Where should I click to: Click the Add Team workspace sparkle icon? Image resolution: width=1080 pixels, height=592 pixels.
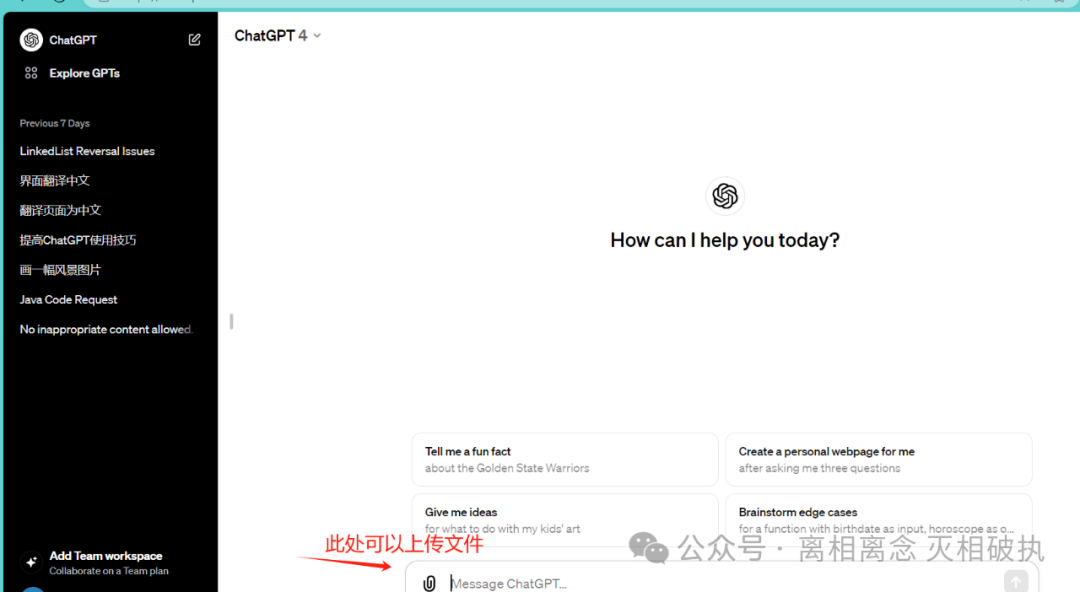click(x=31, y=562)
